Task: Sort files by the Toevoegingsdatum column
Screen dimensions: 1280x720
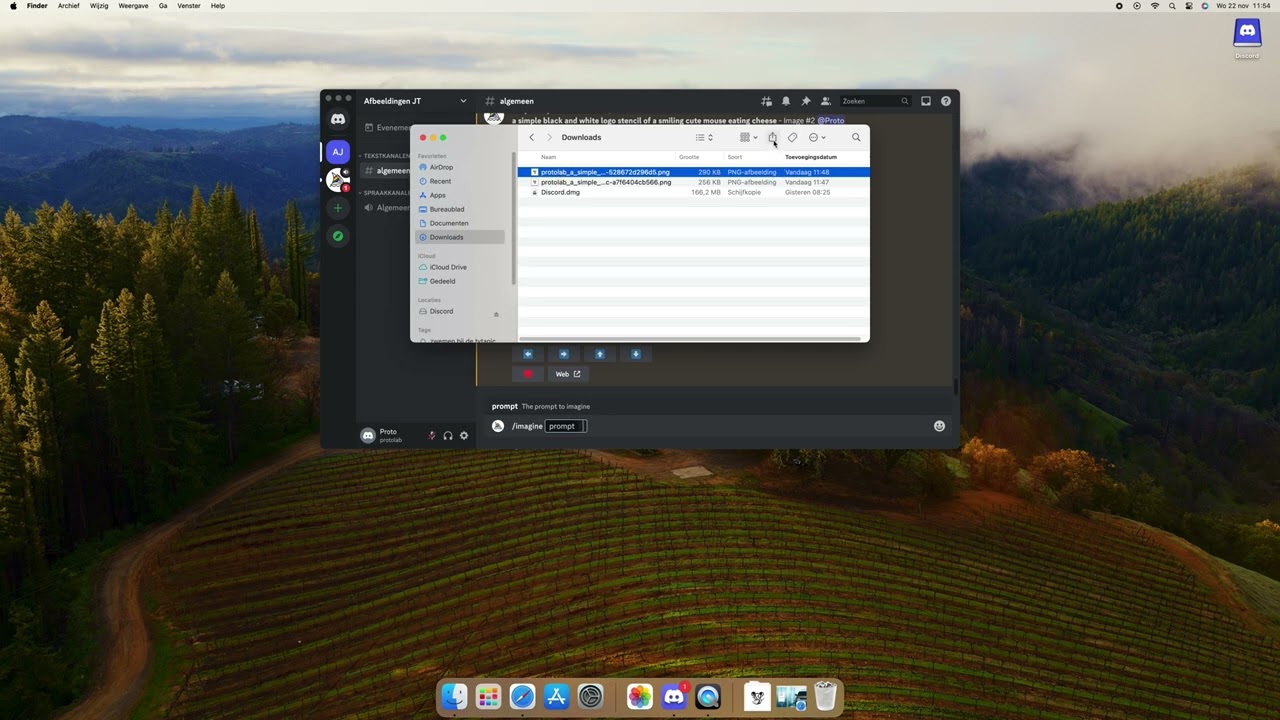Action: (x=811, y=157)
